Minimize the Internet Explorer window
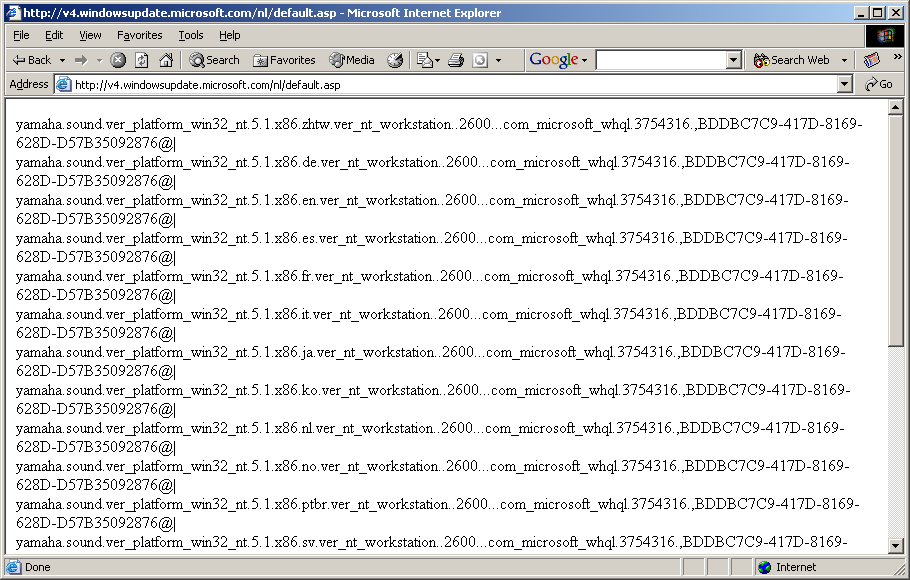 point(861,13)
